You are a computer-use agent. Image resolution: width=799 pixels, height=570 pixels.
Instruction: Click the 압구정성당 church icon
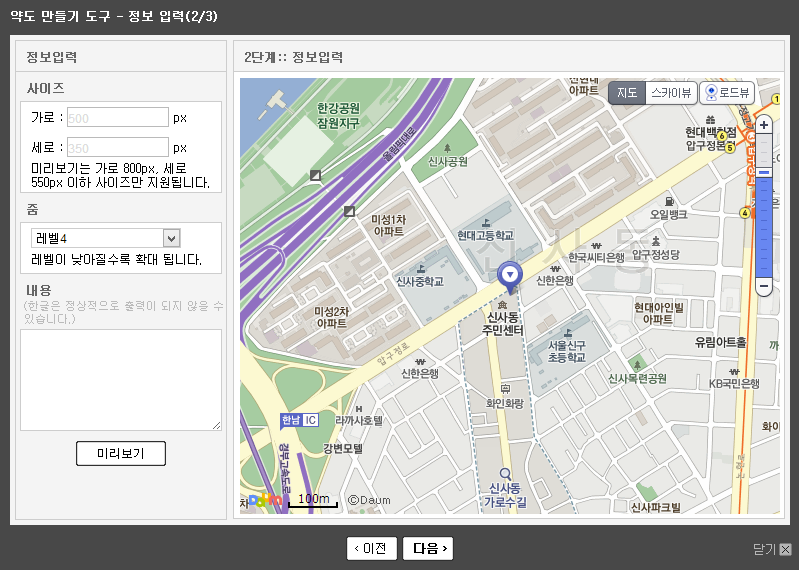click(656, 241)
